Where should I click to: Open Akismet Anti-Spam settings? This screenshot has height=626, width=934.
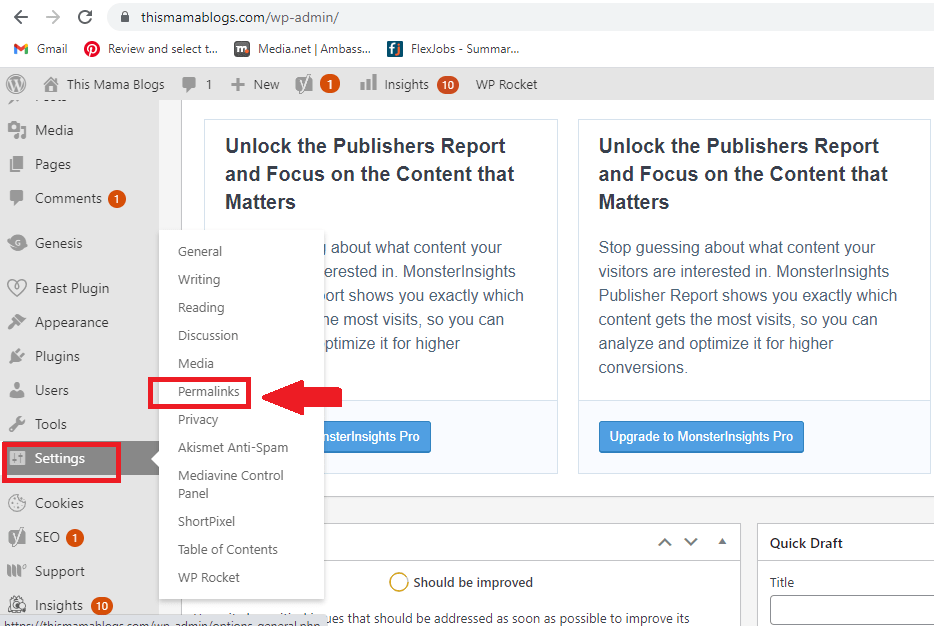tap(233, 447)
